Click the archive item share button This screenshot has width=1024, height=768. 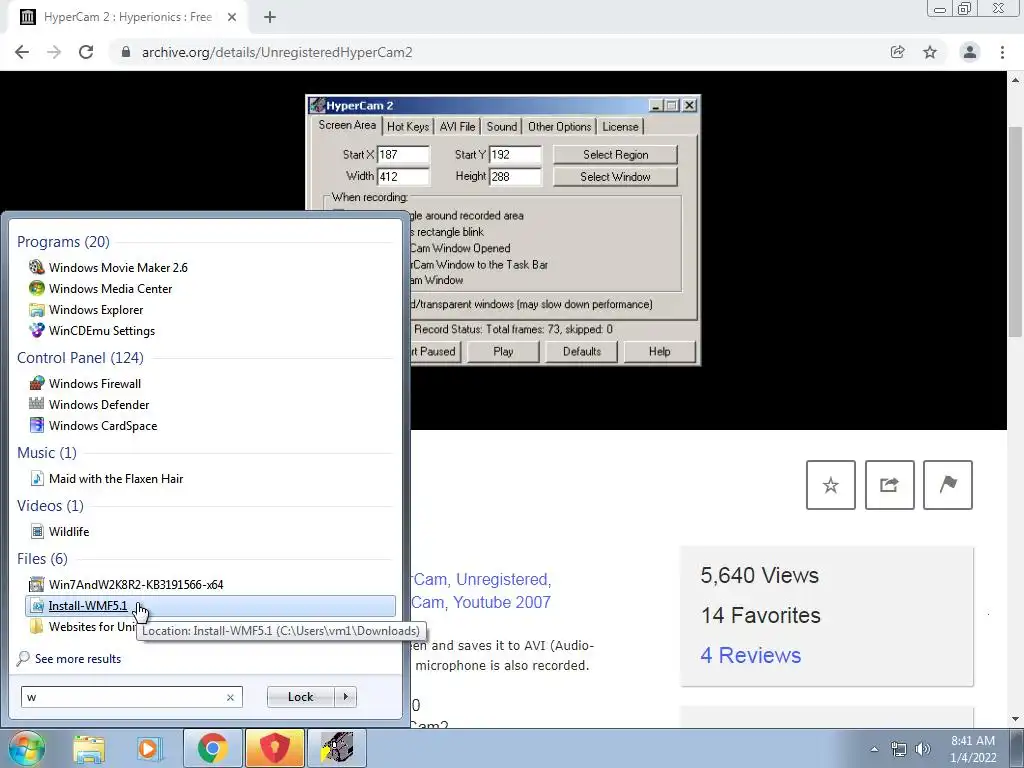tap(889, 485)
